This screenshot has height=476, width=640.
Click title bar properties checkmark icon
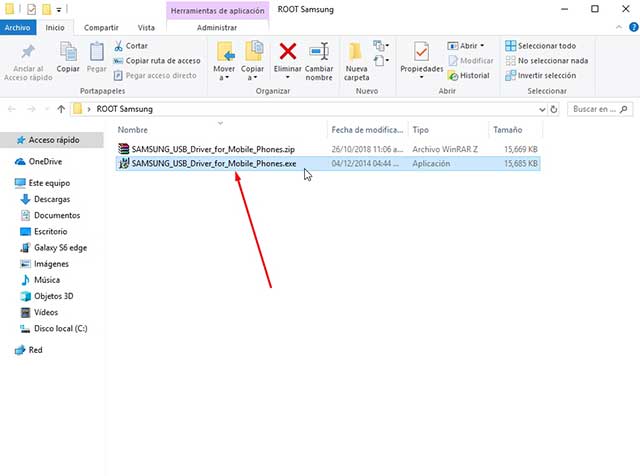pos(31,9)
